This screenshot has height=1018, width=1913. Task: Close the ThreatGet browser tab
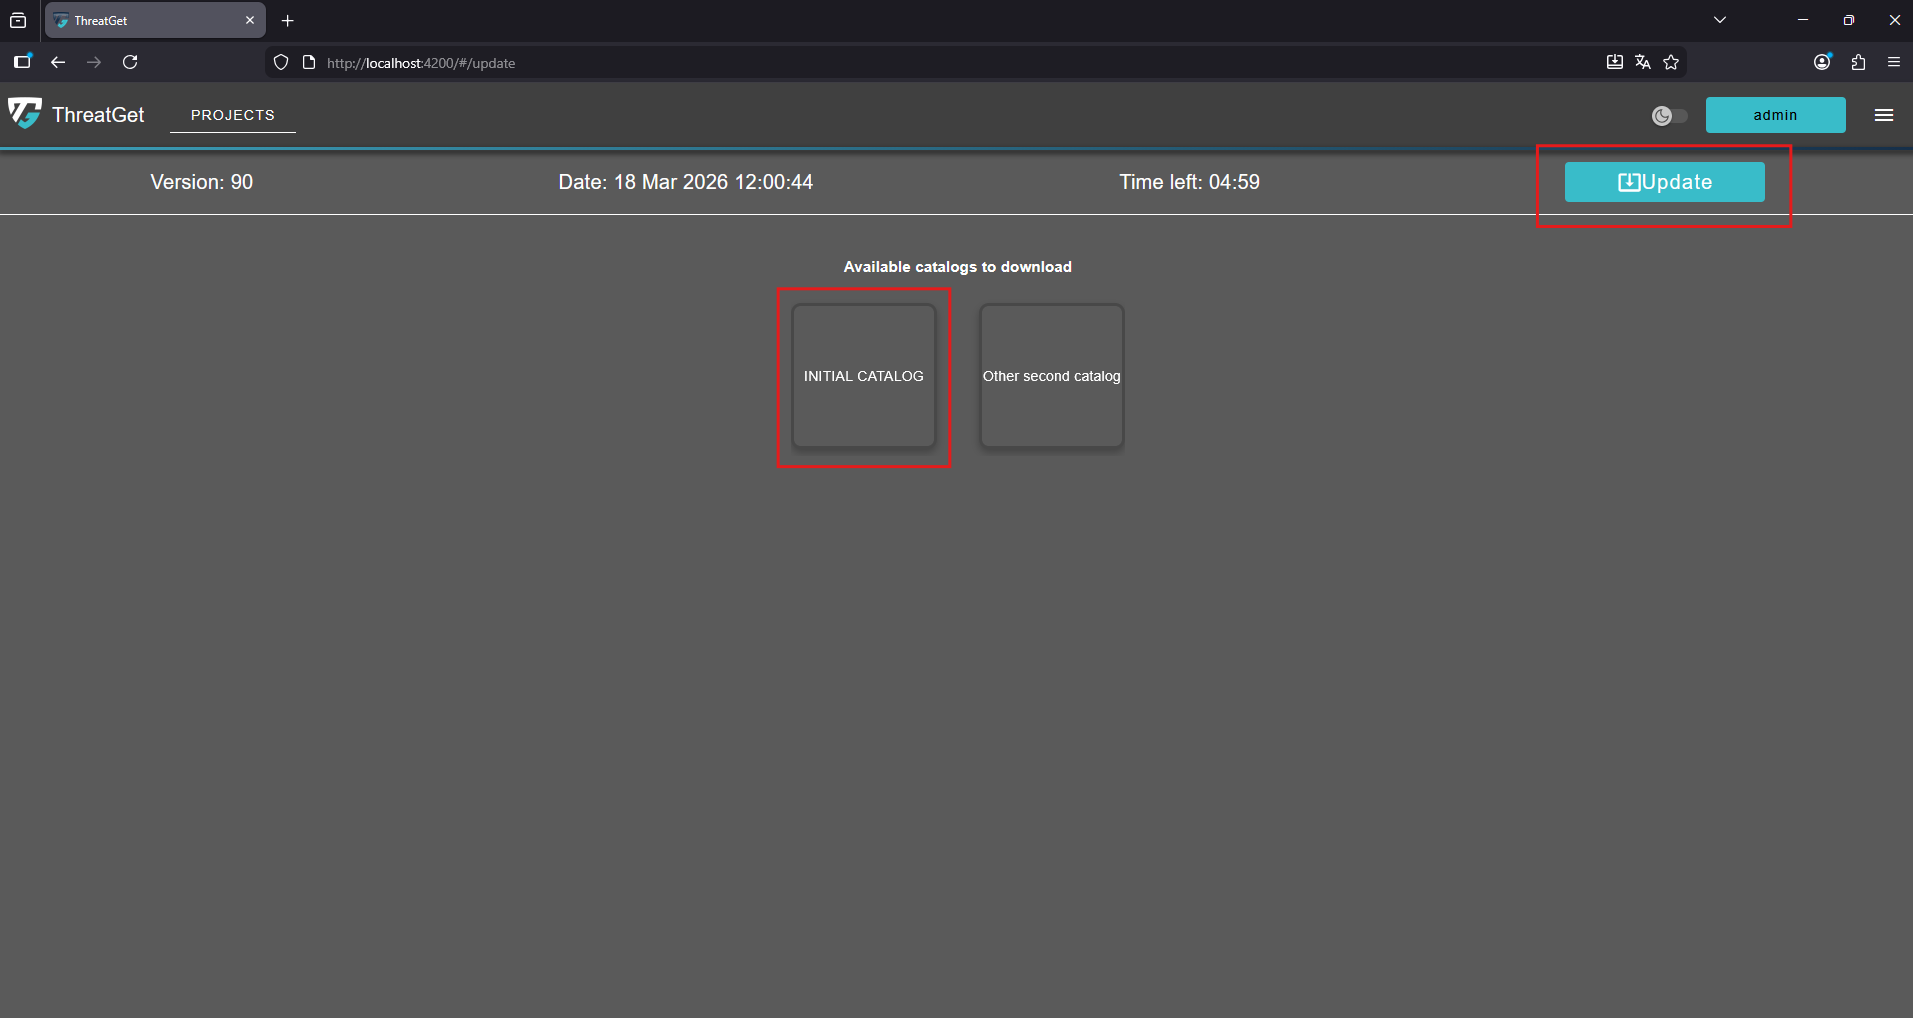(250, 20)
